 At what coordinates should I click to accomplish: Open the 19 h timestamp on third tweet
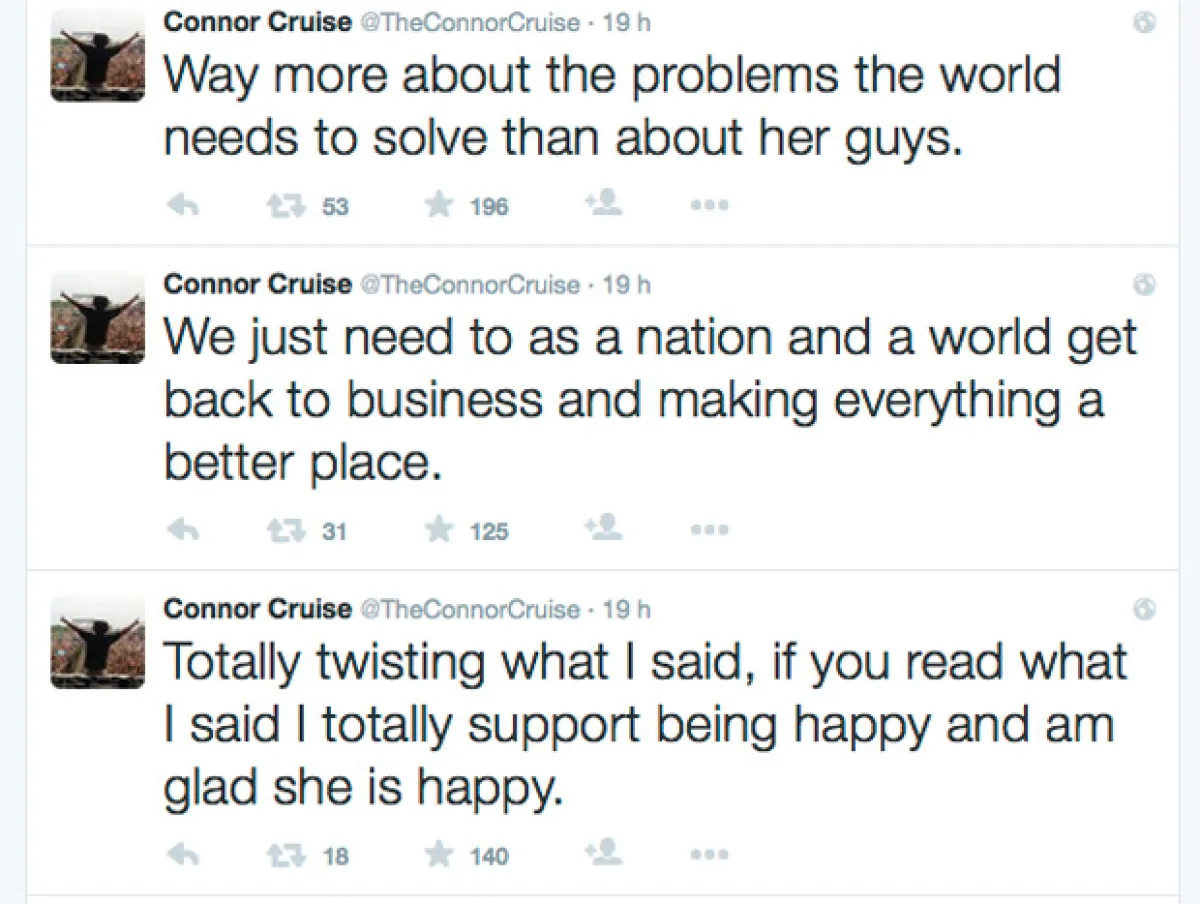click(x=628, y=609)
